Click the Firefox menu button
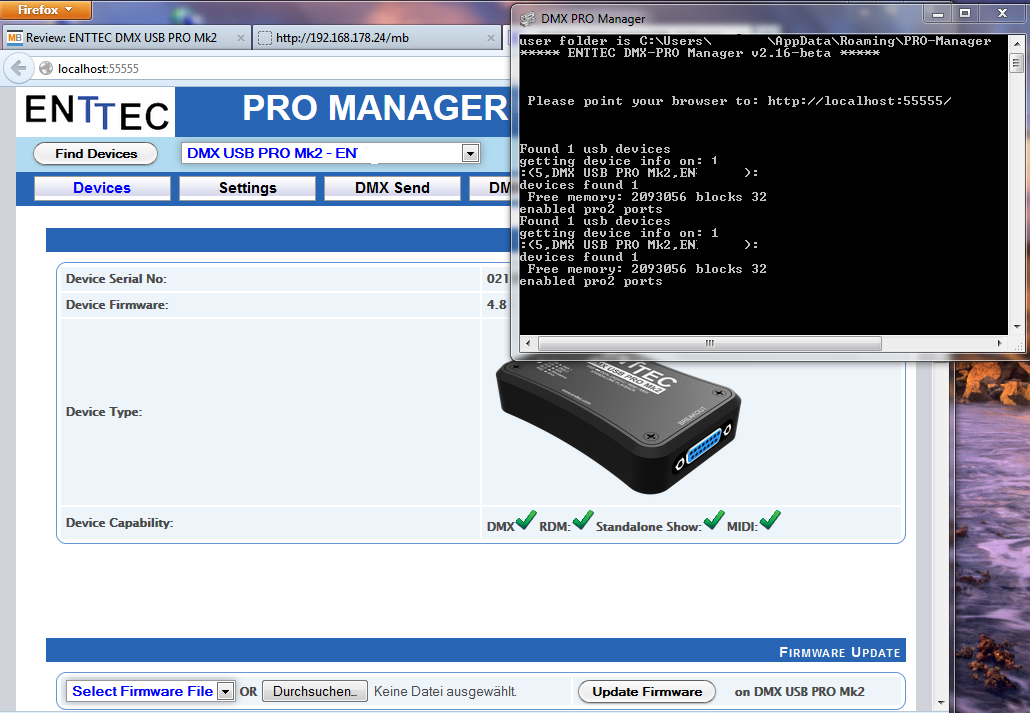Screen dimensions: 1030x713 tap(45, 10)
